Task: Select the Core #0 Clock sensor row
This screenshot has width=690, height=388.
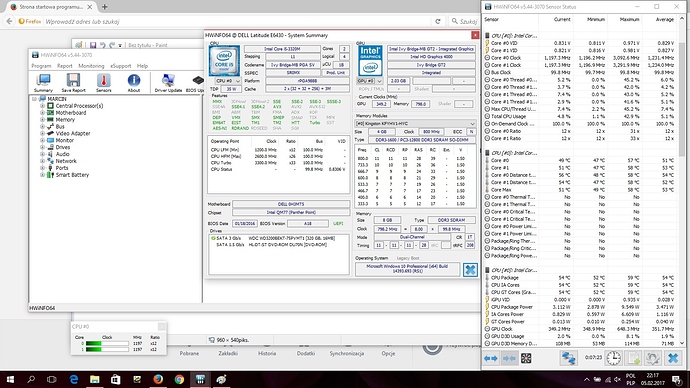Action: click(580, 58)
